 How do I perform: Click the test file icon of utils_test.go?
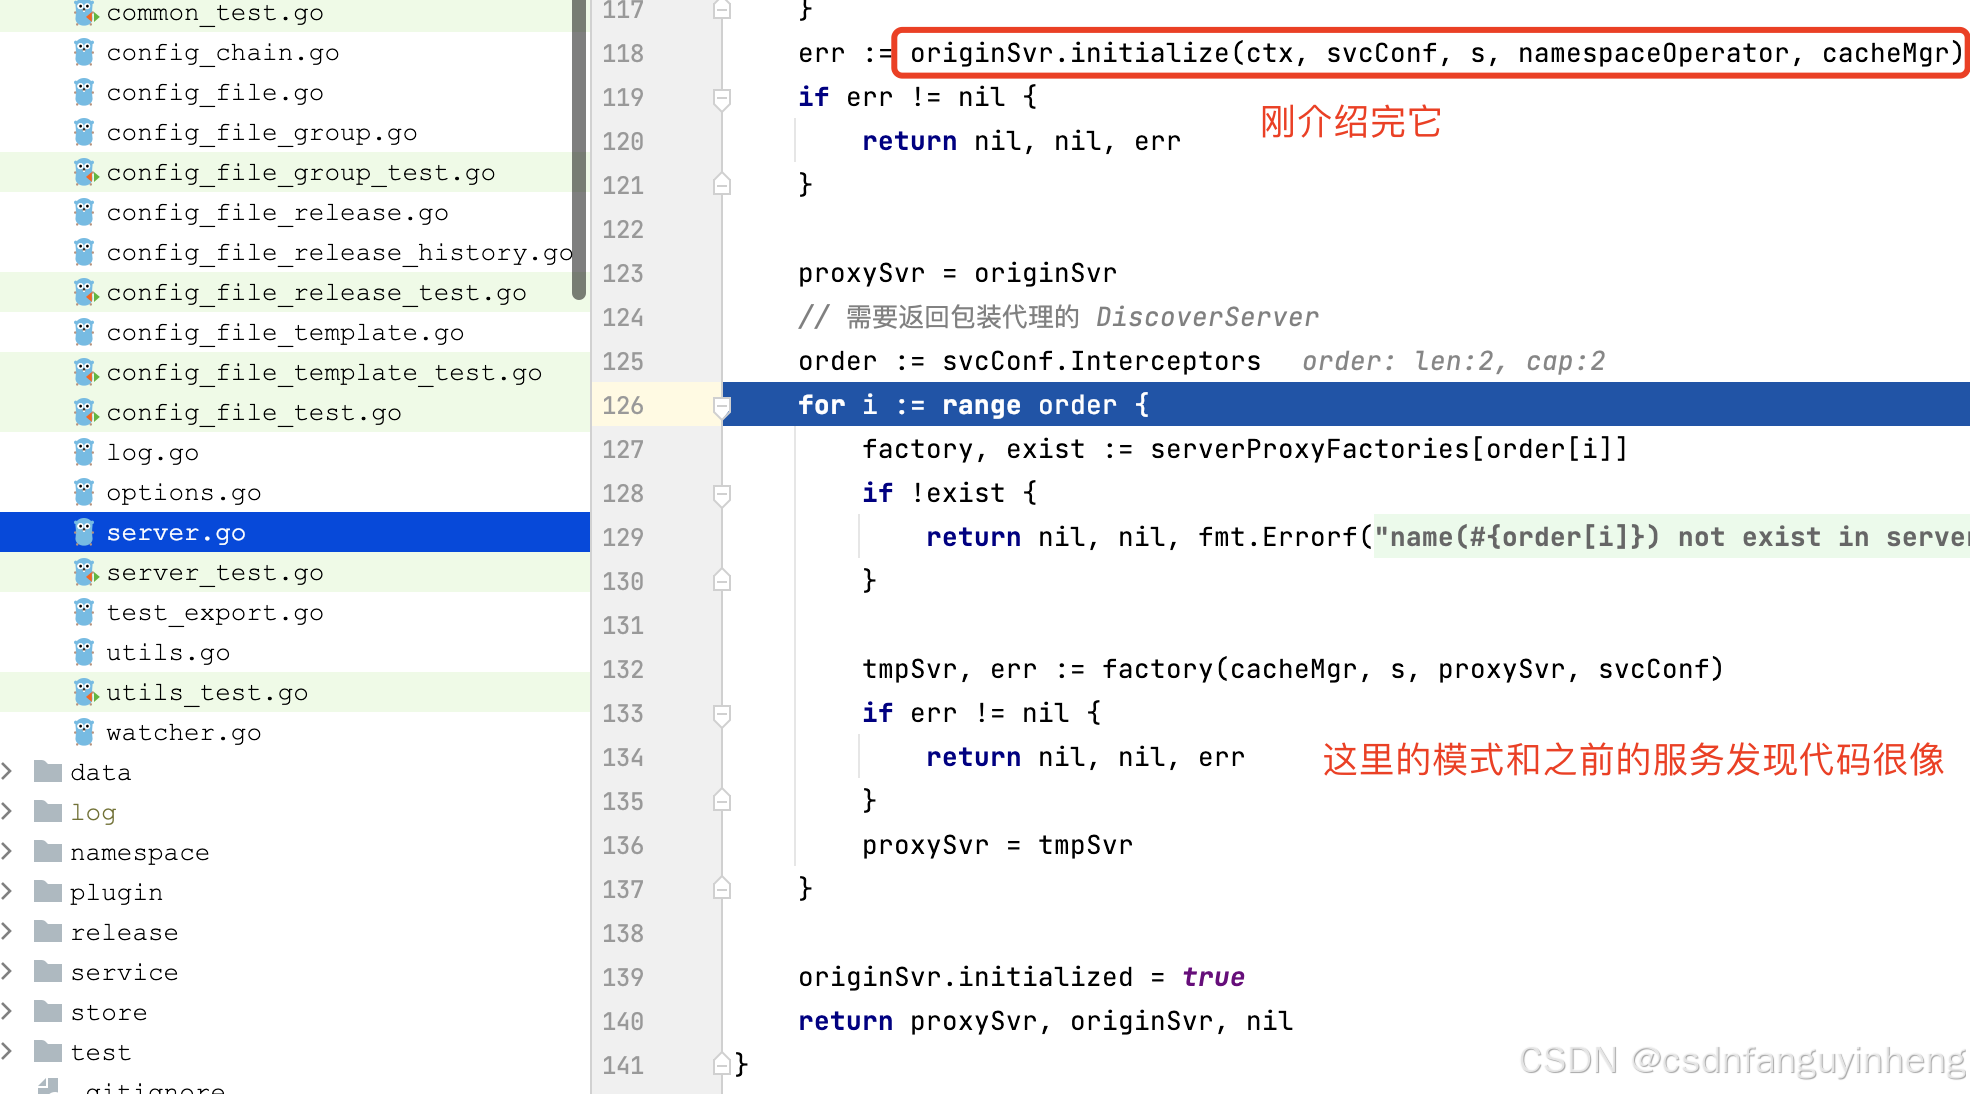[x=85, y=692]
